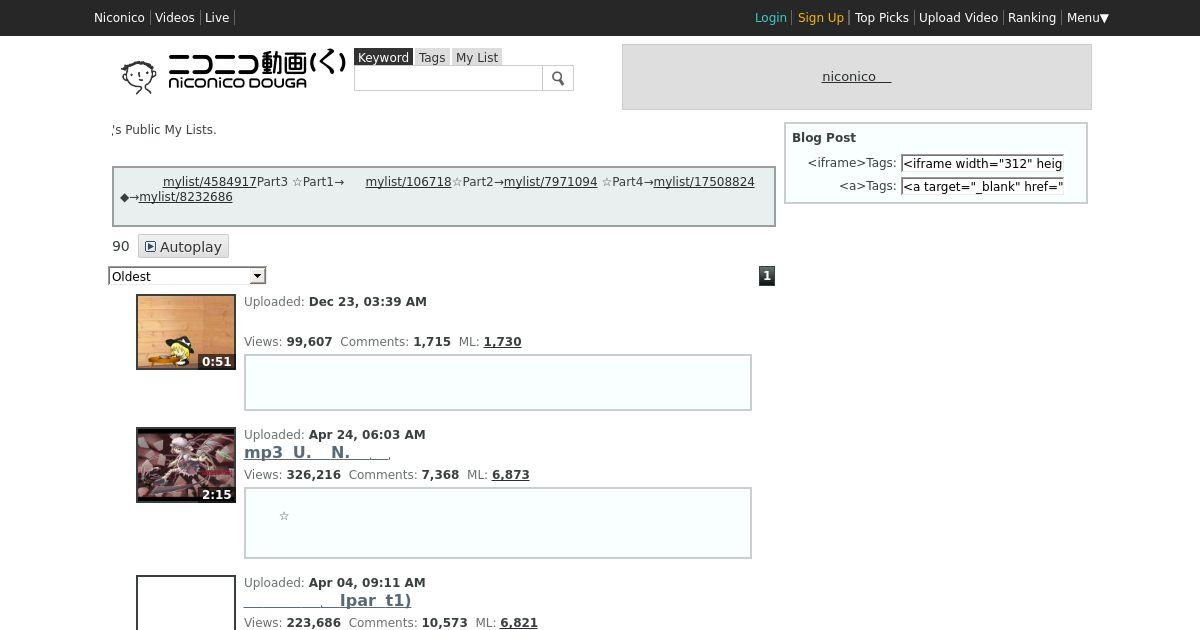Click the item count 90
Screen dimensions: 1200x630
(x=121, y=246)
